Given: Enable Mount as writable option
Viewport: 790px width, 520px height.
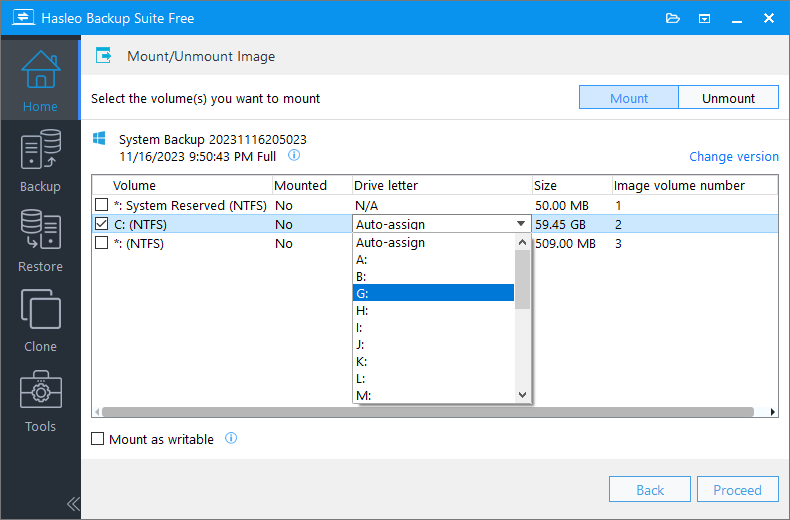Looking at the screenshot, I should [98, 439].
